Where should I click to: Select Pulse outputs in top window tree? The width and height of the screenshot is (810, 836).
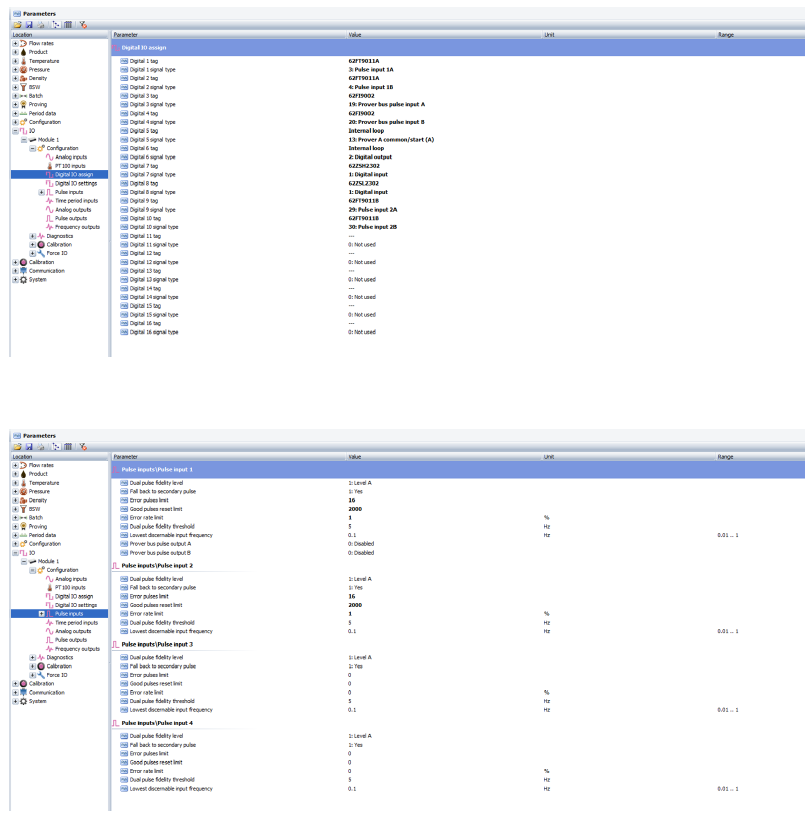tap(71, 218)
